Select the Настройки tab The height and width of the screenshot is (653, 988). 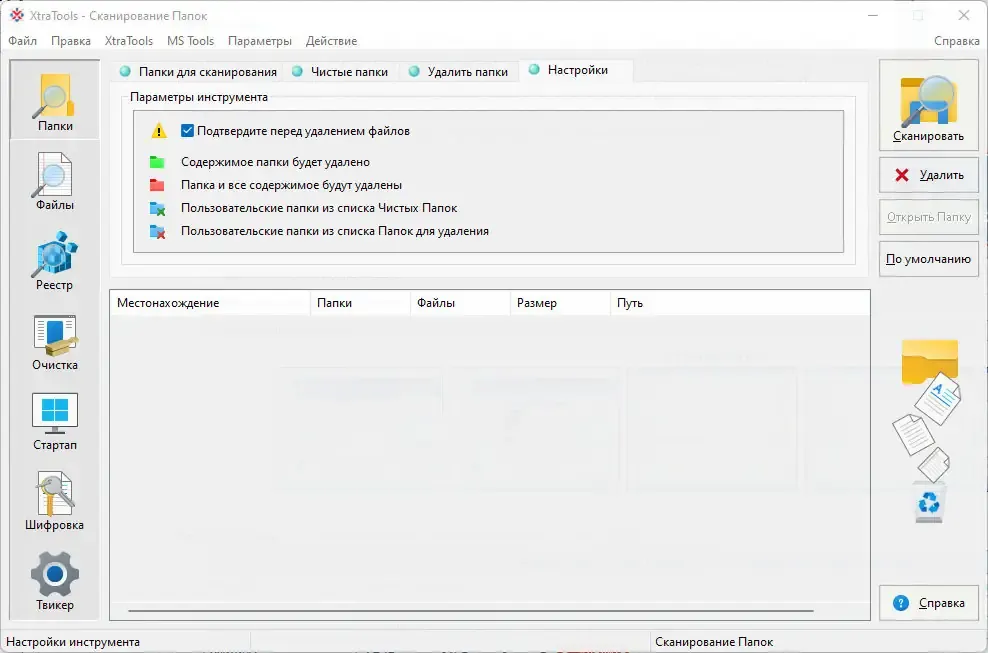click(x=575, y=70)
